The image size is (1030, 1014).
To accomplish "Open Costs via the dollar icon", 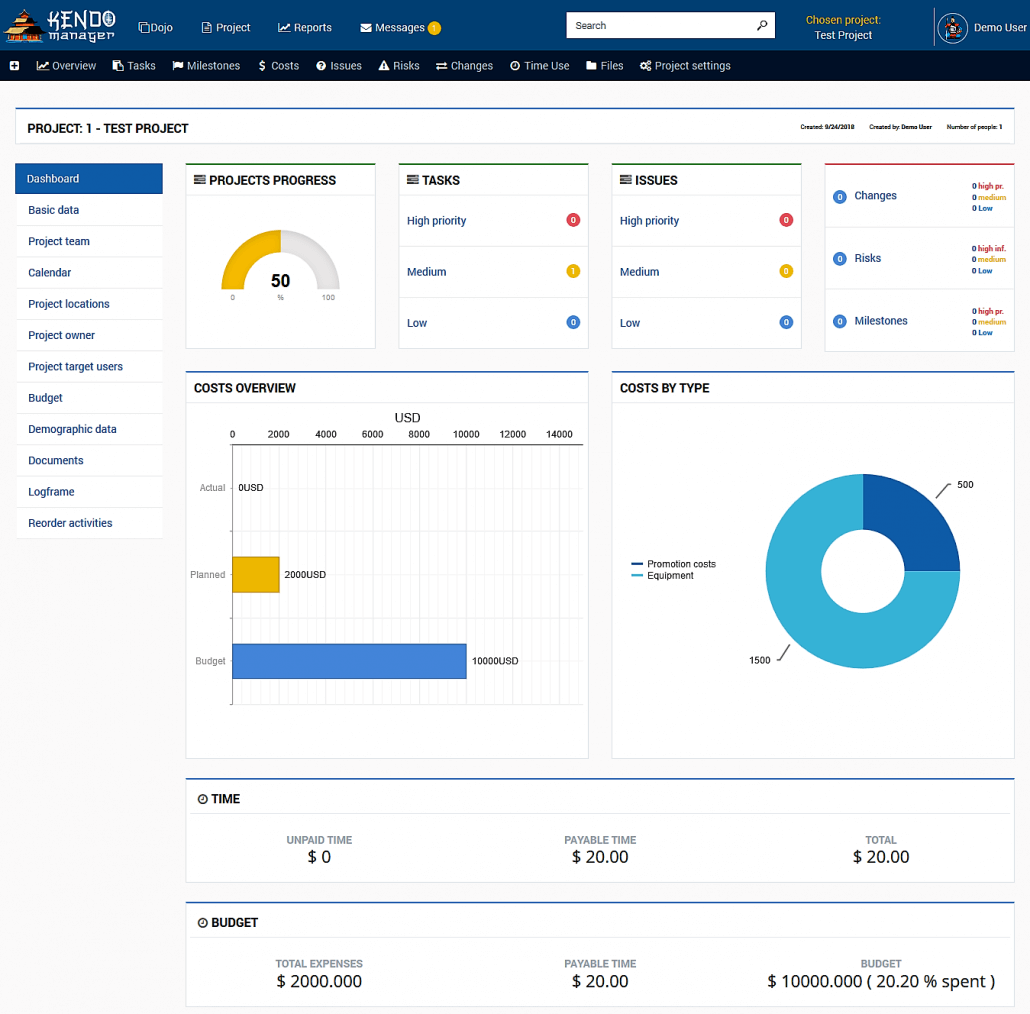I will pos(263,66).
